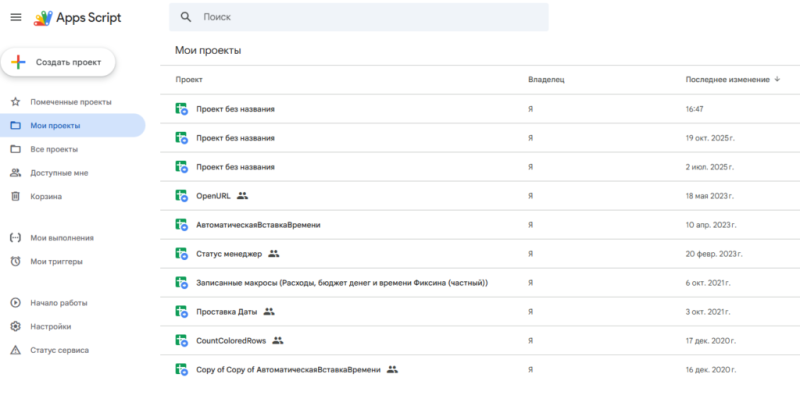800x406 pixels.
Task: Click shared icon next to Проставка Даты
Action: [269, 311]
